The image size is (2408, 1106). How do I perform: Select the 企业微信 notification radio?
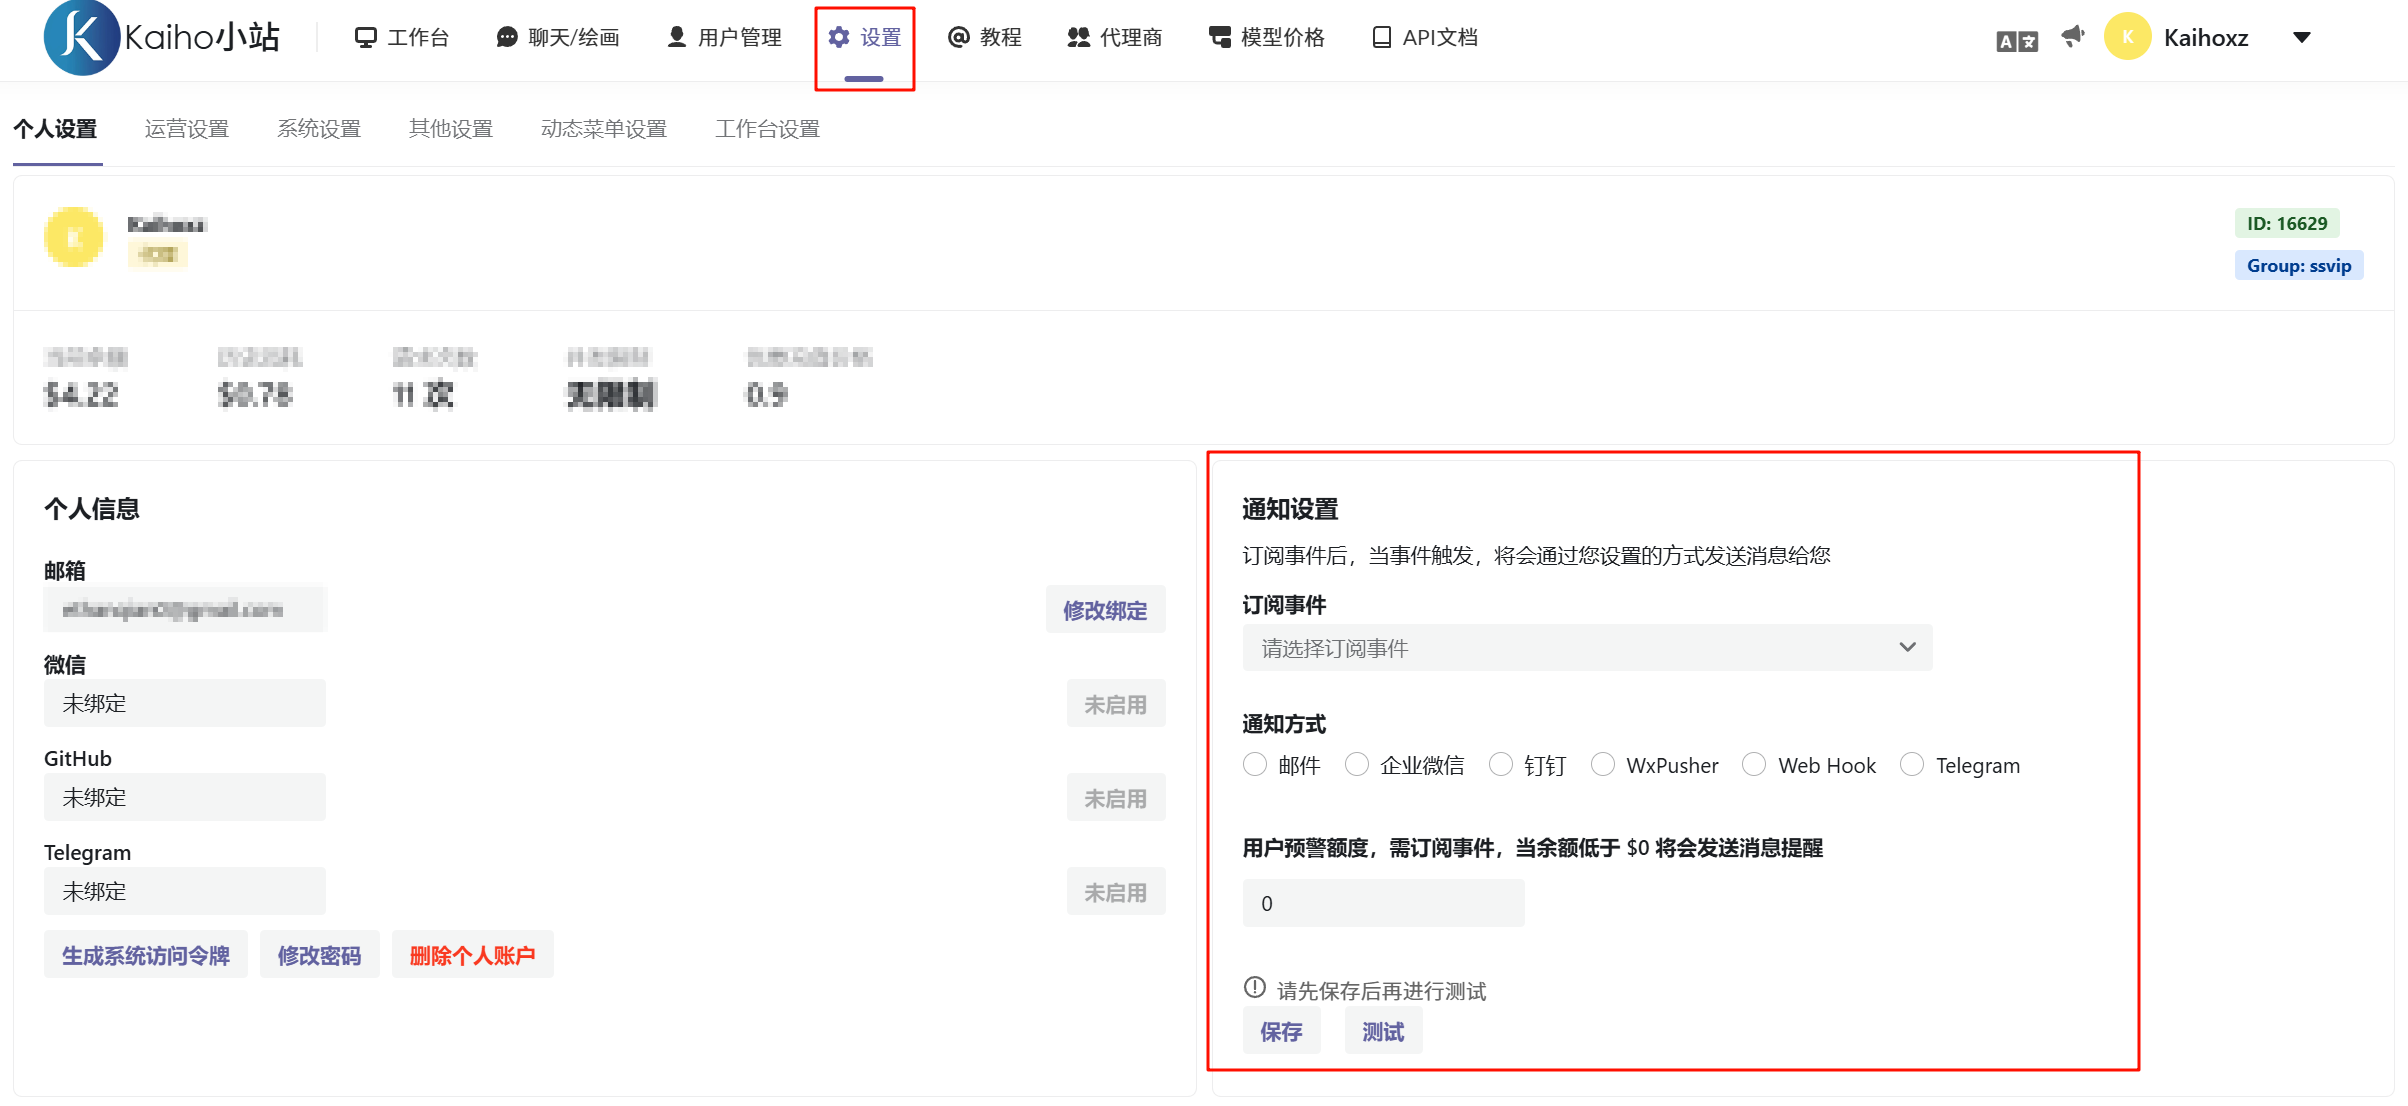1357,765
